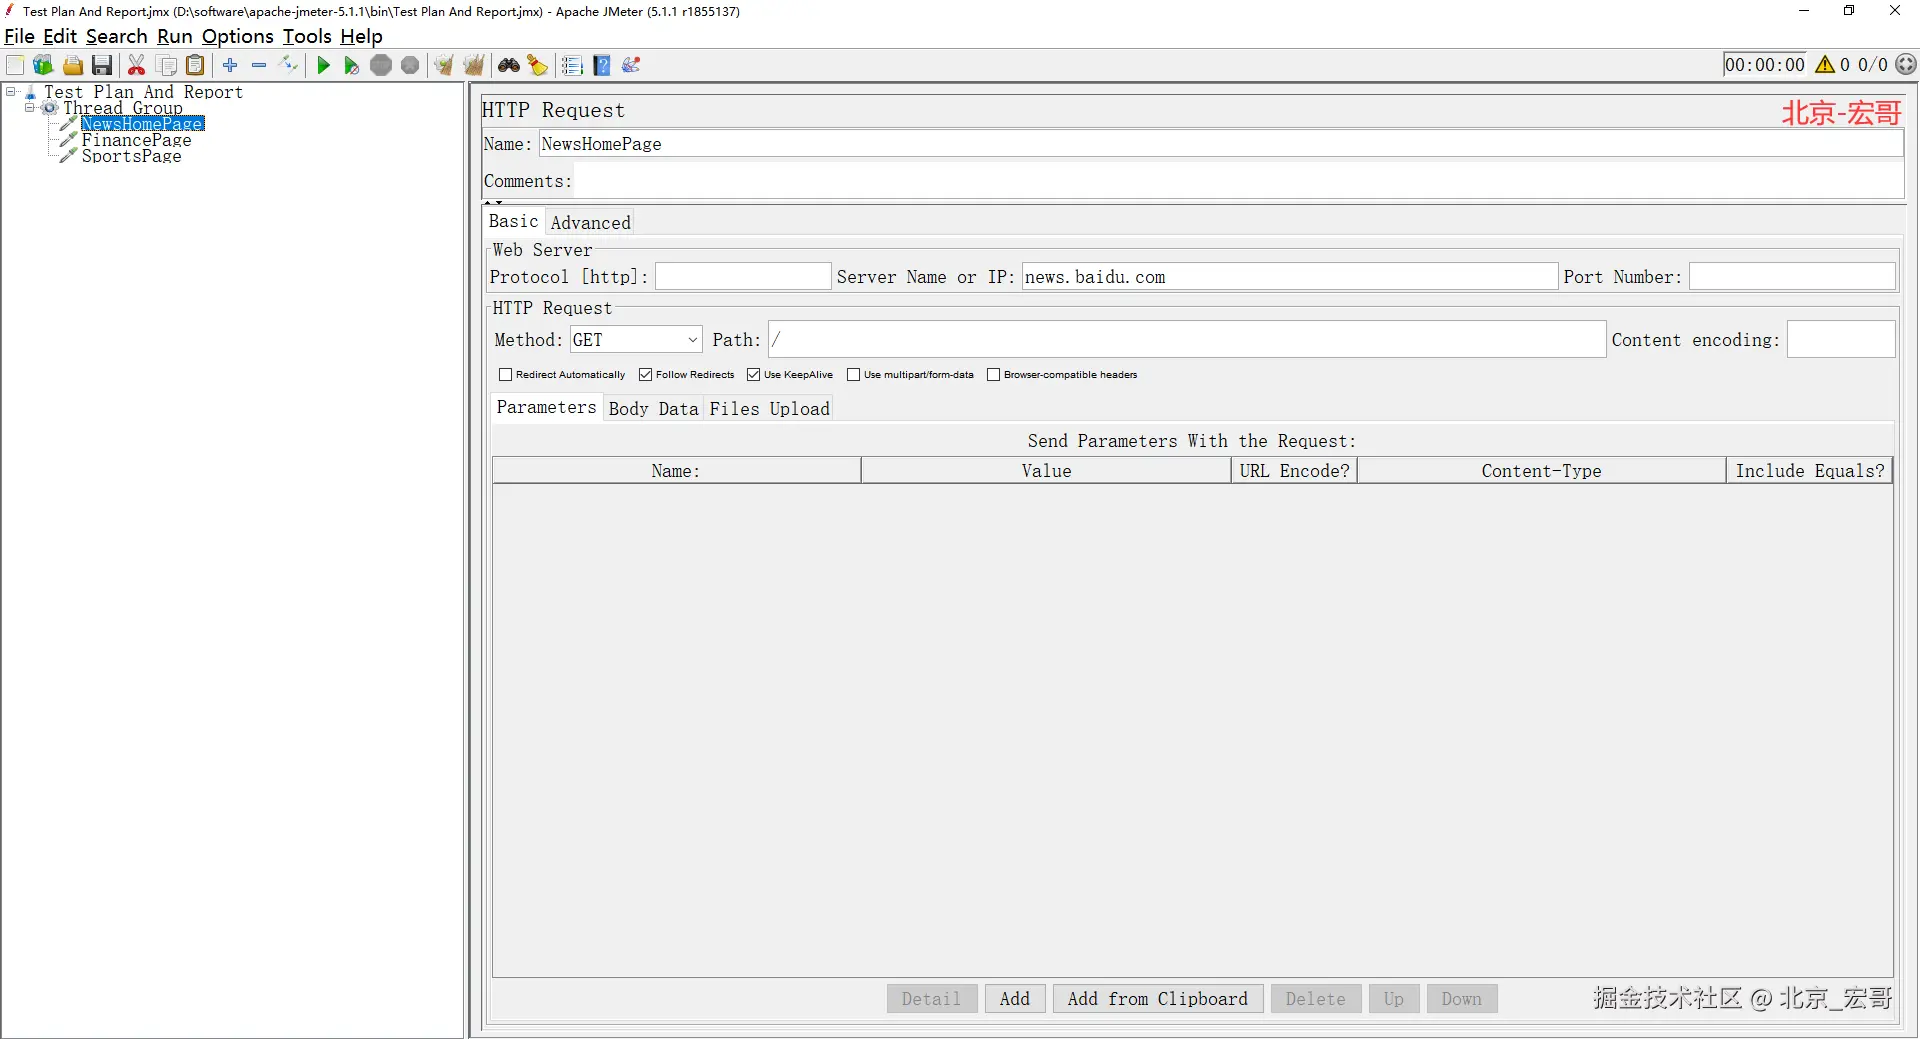
Task: Click the Up button
Action: [1393, 998]
